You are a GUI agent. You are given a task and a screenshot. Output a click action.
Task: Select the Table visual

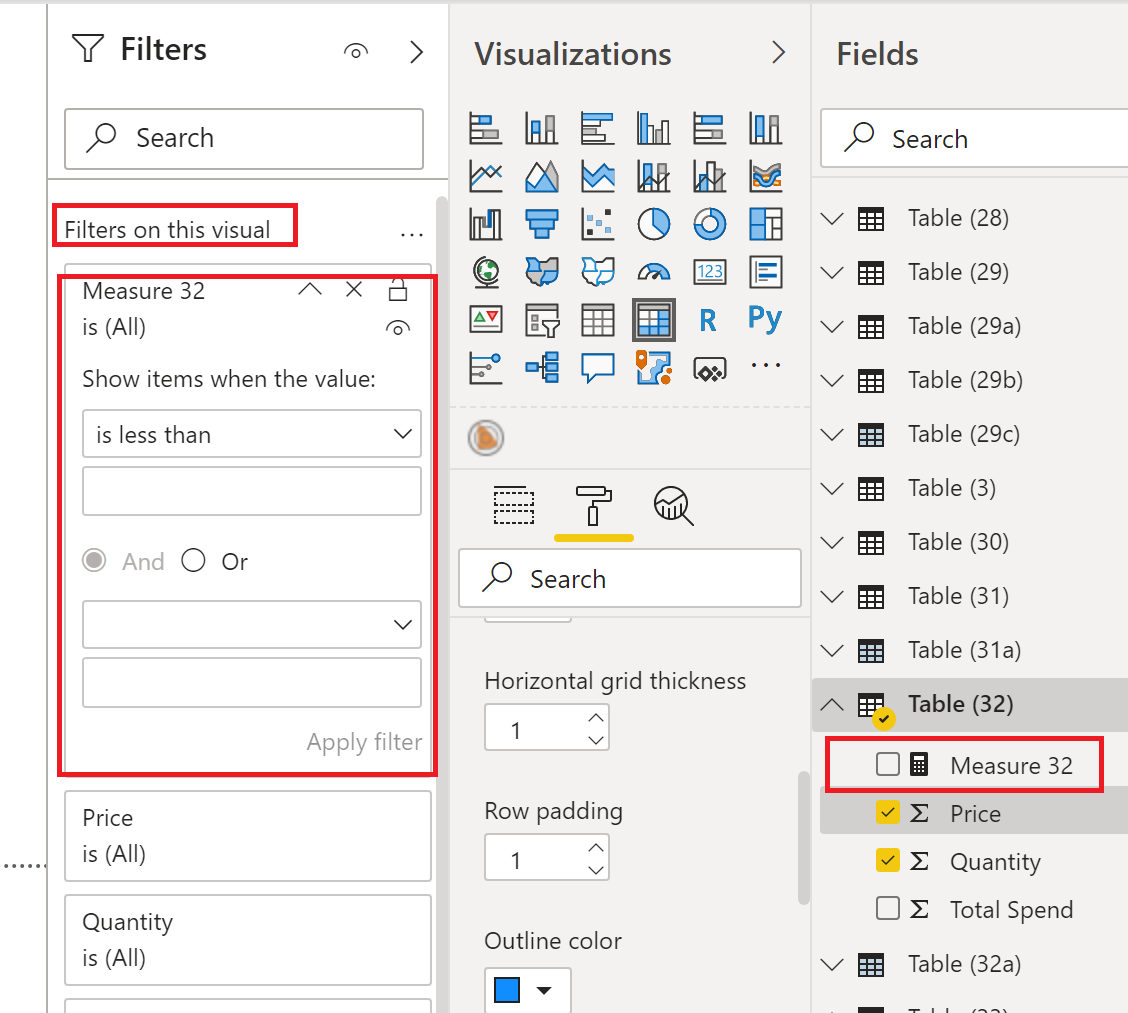tap(597, 319)
